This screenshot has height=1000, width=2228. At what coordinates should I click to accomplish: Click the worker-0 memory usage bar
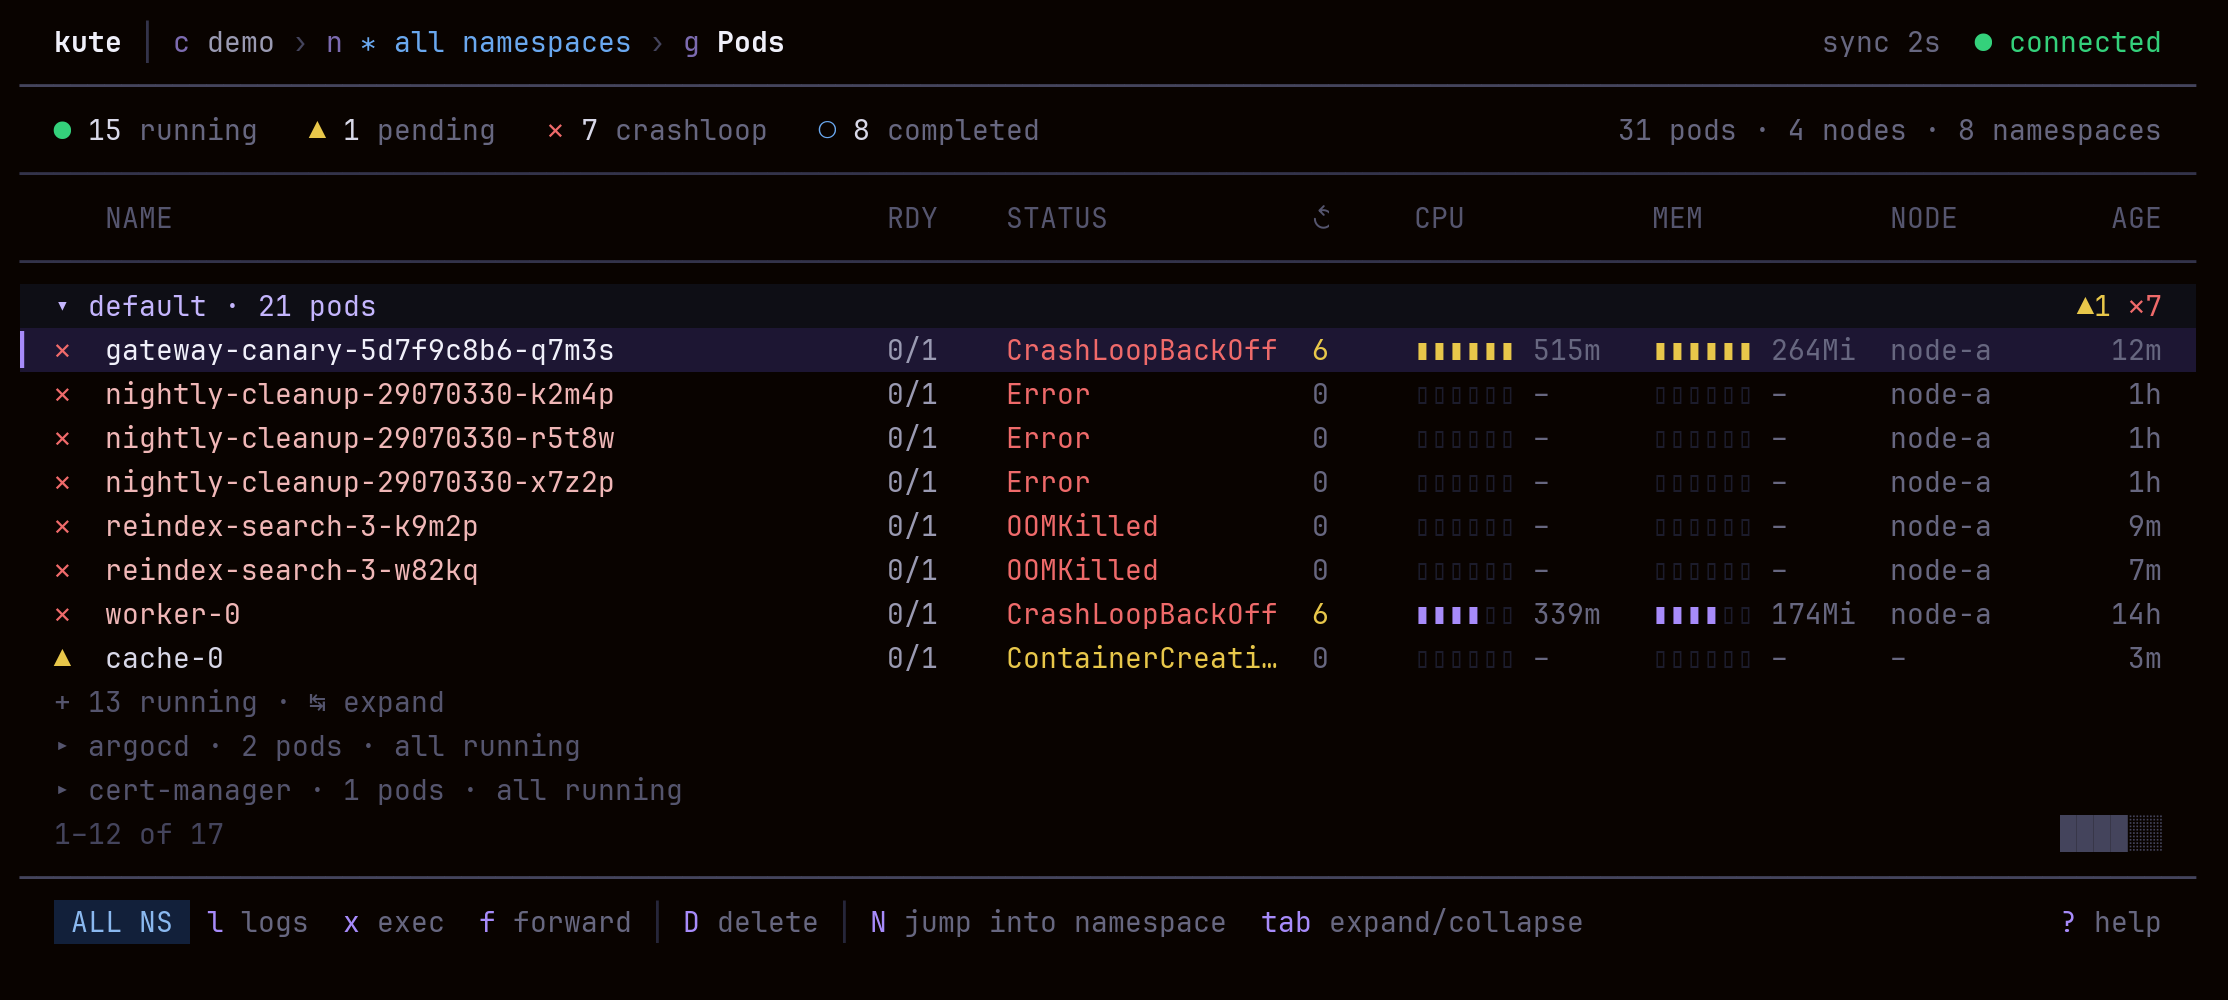1703,615
